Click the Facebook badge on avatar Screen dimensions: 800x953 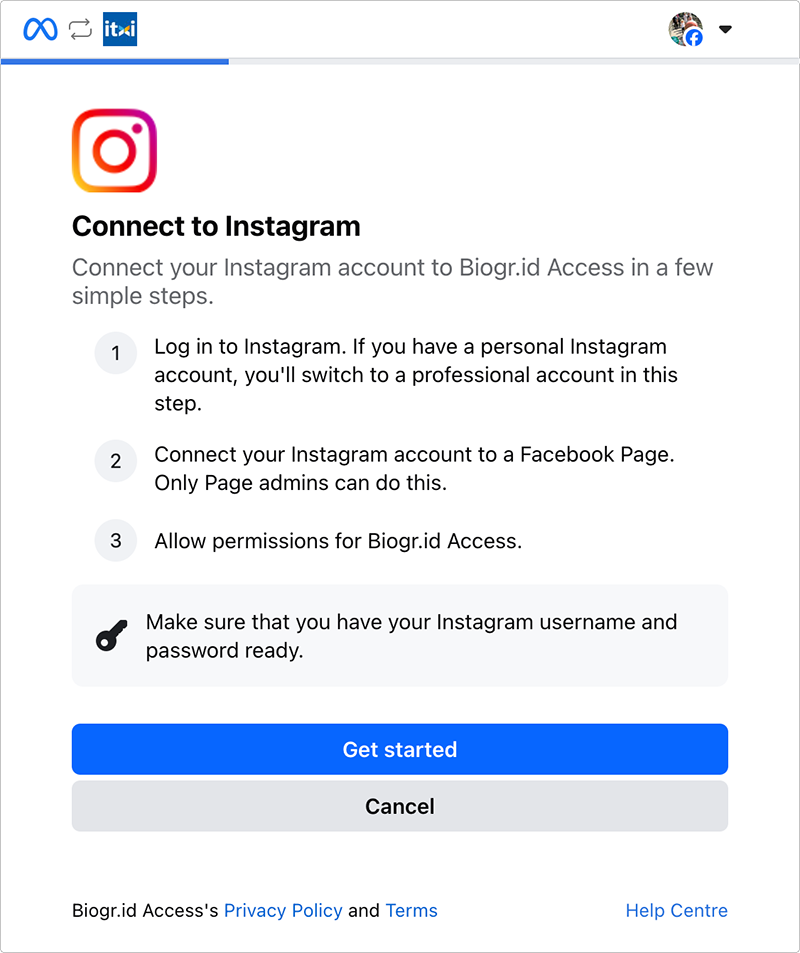pos(694,38)
